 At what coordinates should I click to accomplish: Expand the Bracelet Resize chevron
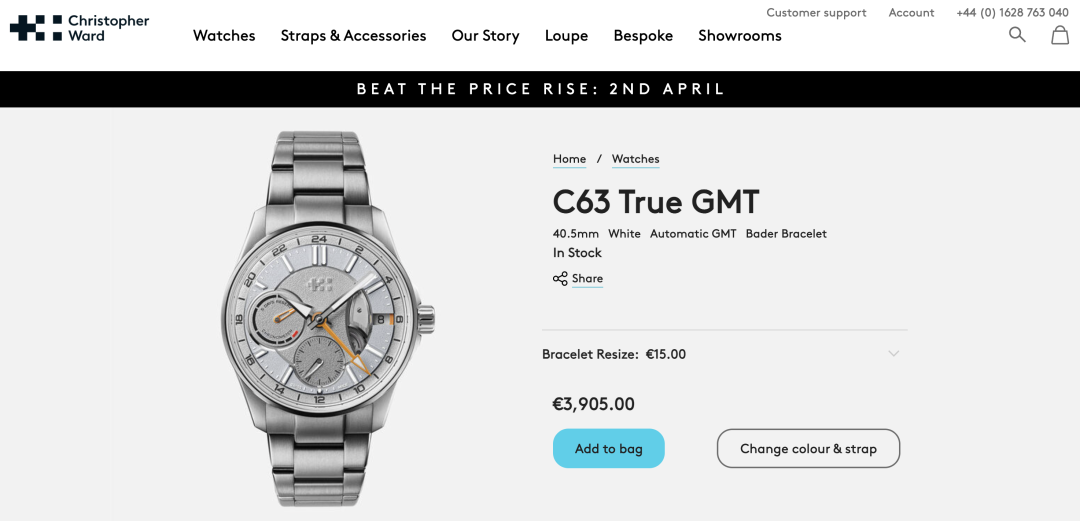point(893,354)
